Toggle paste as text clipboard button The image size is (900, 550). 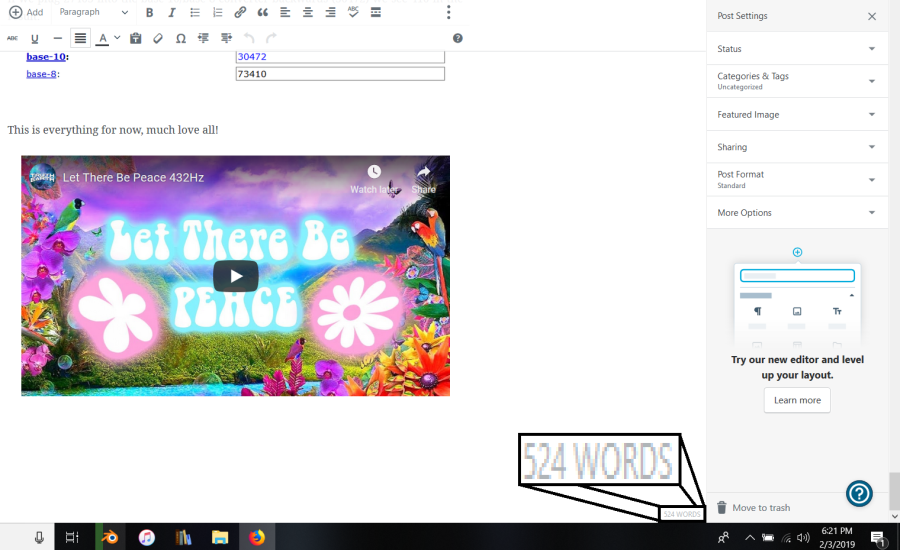136,38
